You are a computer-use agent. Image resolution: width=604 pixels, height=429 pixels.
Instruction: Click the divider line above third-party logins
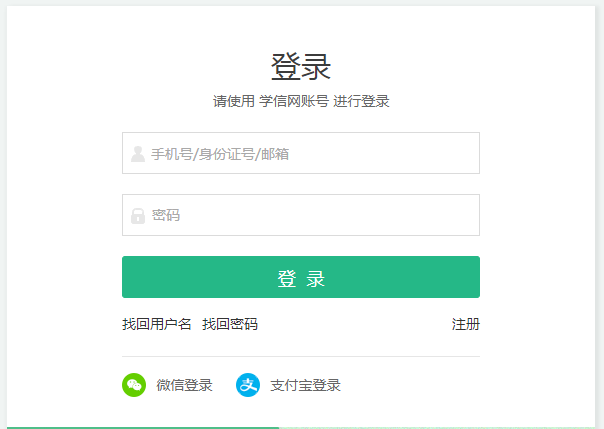point(301,356)
